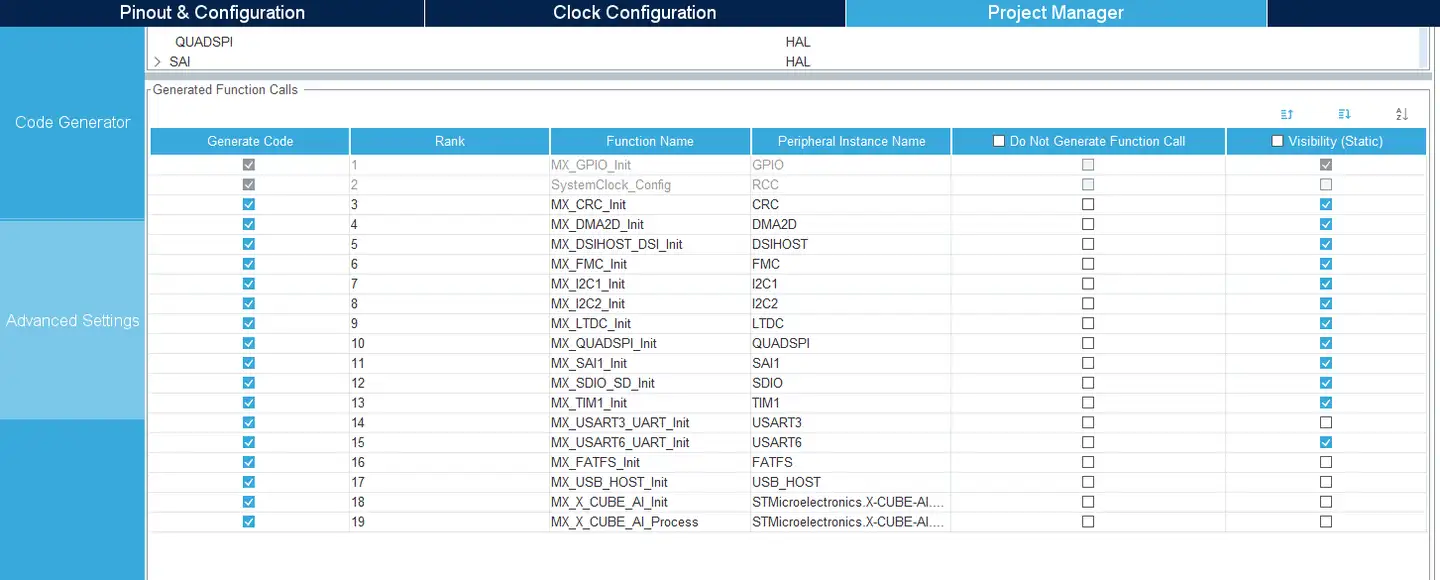1440x580 pixels.
Task: Select the MX_X_CUBE_AI_Init function name cell
Action: (650, 501)
